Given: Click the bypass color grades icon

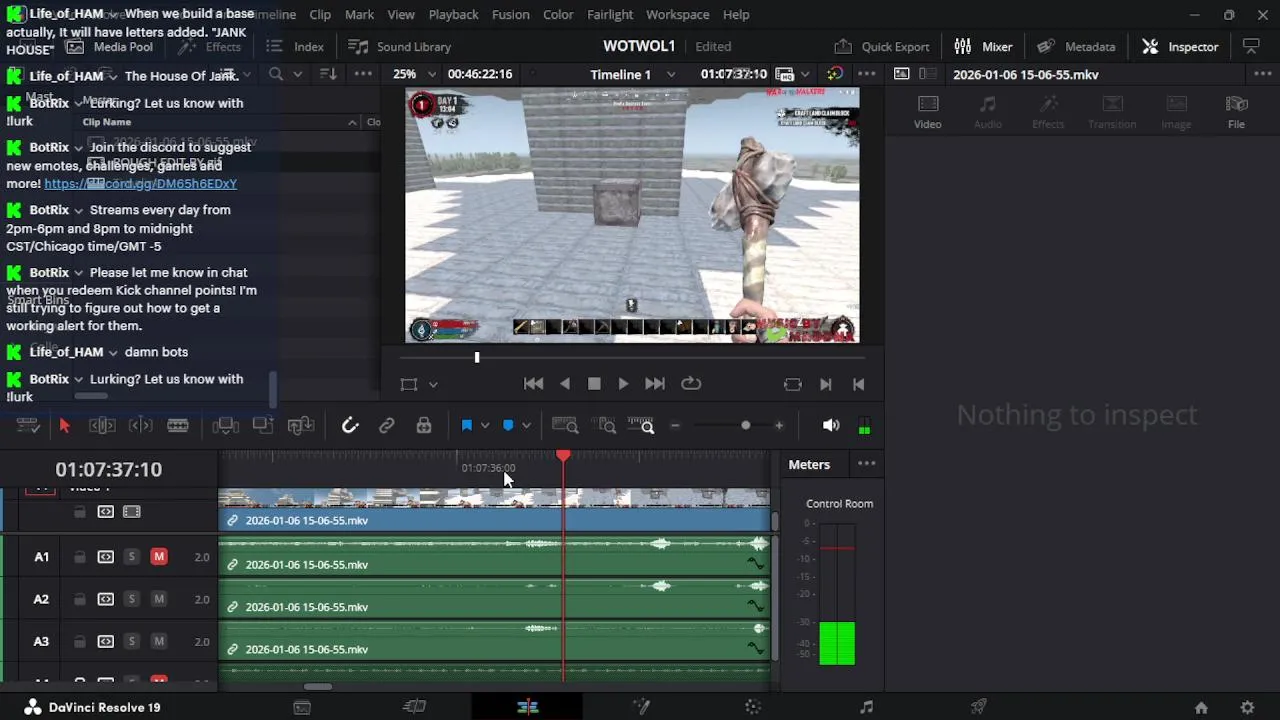Looking at the screenshot, I should click(x=835, y=74).
